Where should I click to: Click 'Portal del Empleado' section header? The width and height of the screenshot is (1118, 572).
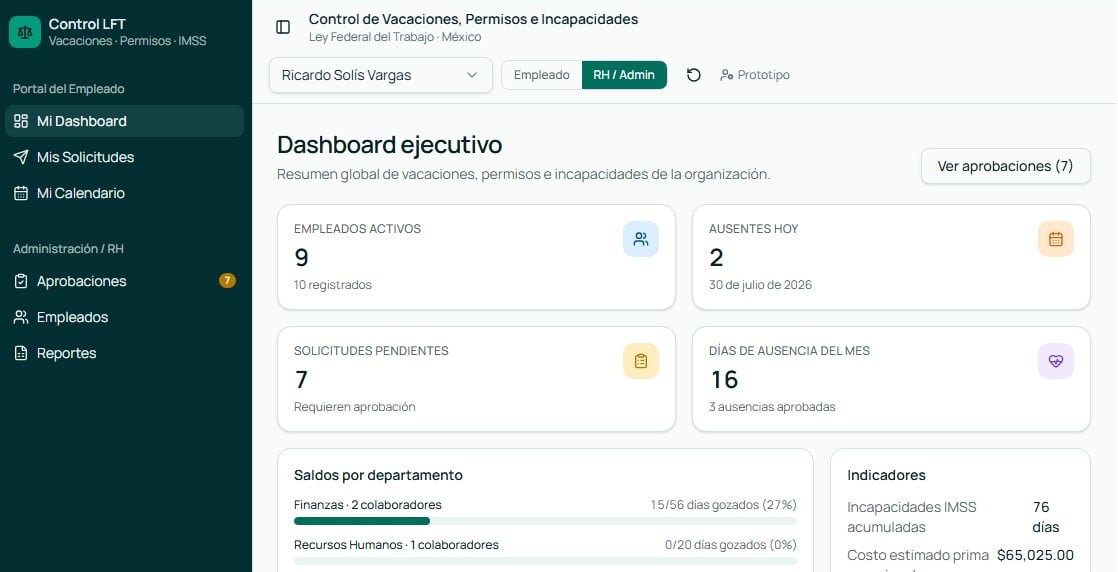[68, 89]
